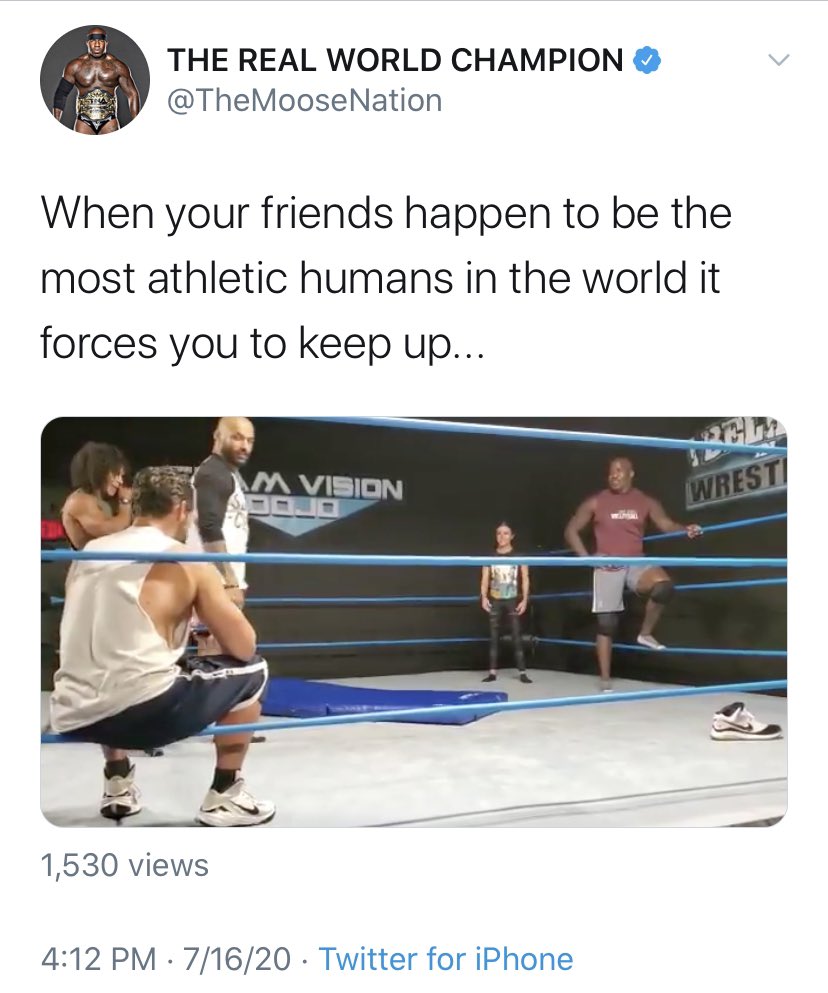Click the 7/16/20 date
This screenshot has height=993, width=828.
click(x=237, y=958)
